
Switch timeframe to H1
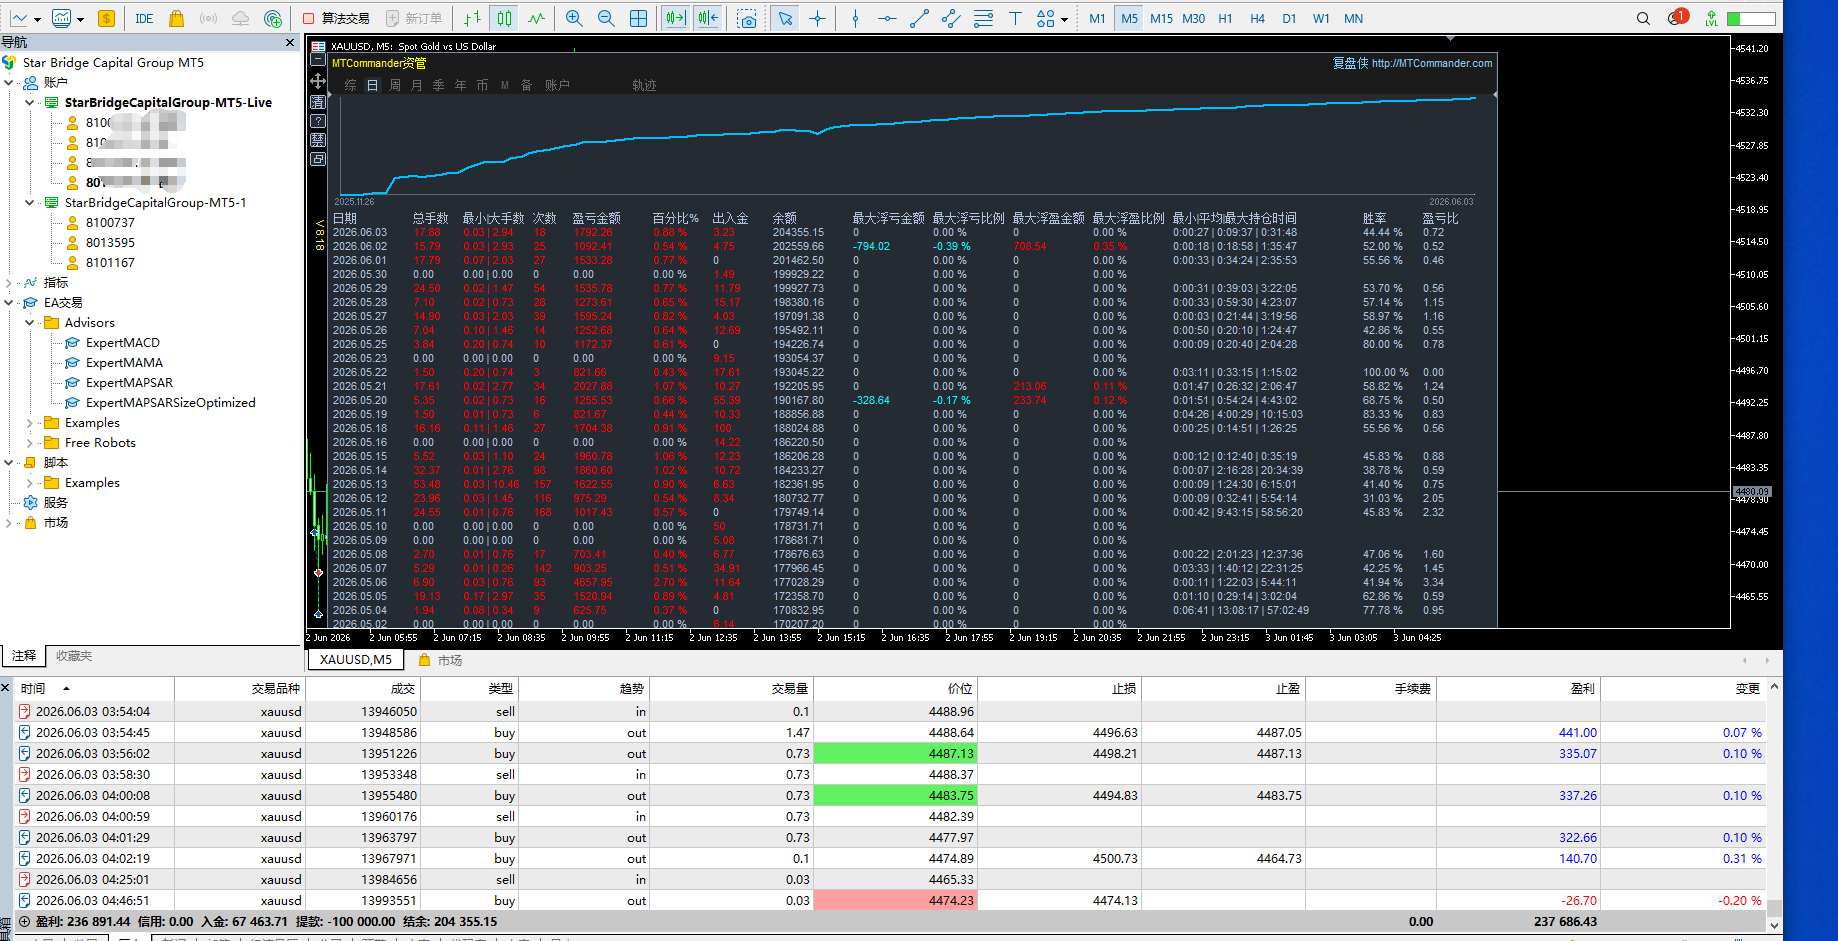click(x=1225, y=18)
